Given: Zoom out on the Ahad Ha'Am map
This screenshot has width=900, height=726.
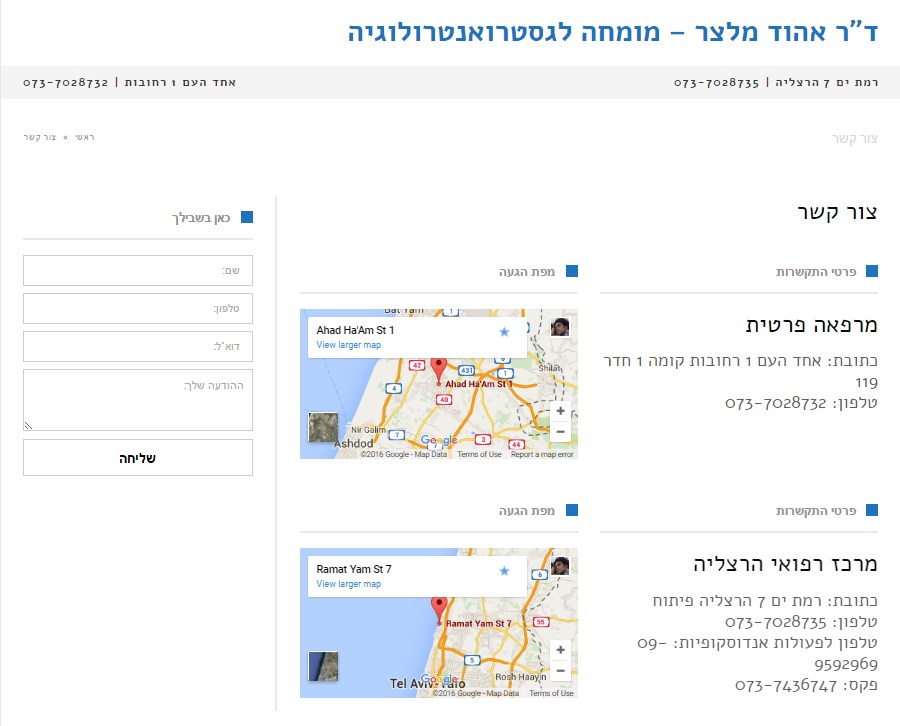Looking at the screenshot, I should tap(561, 432).
